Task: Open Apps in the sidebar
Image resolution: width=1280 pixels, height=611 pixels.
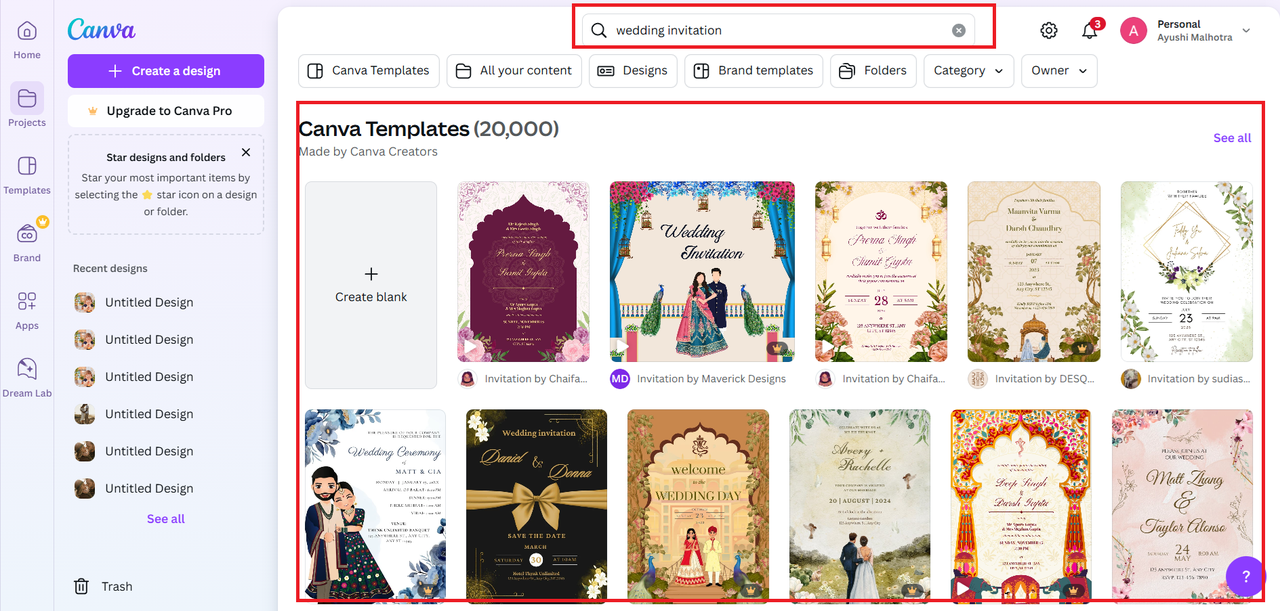Action: click(27, 309)
